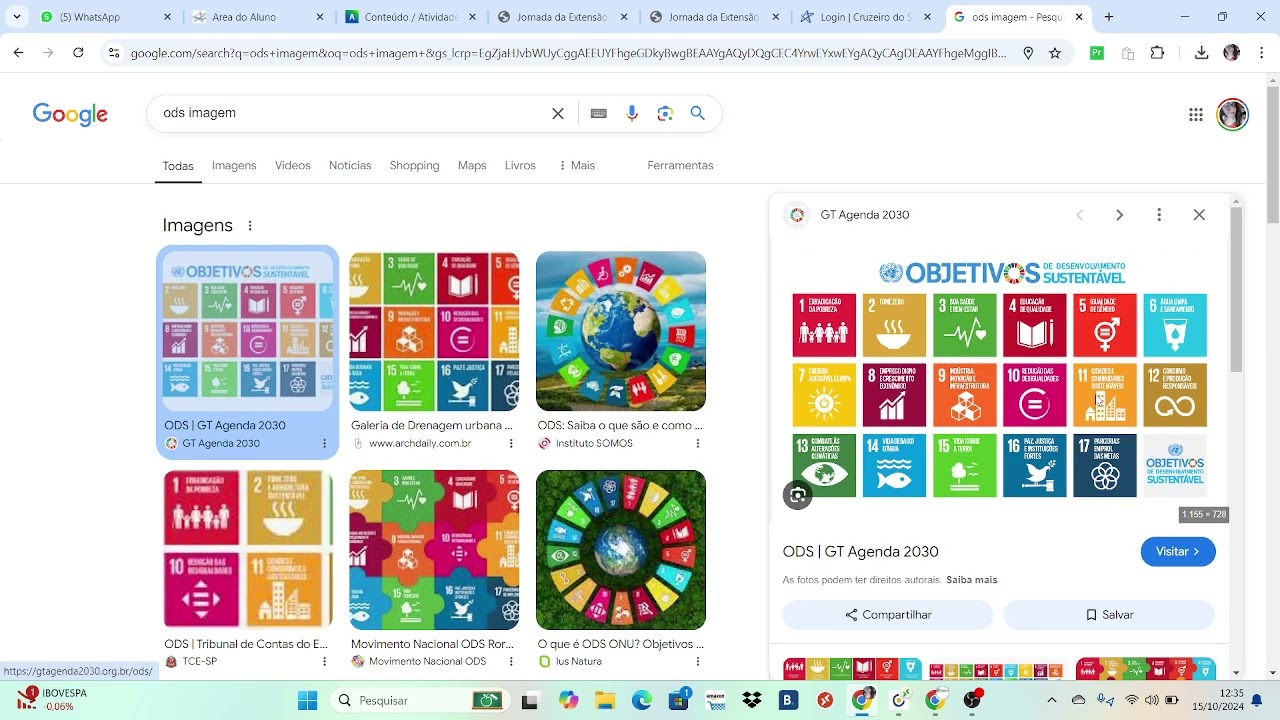Open a new browser tab

coord(1109,17)
